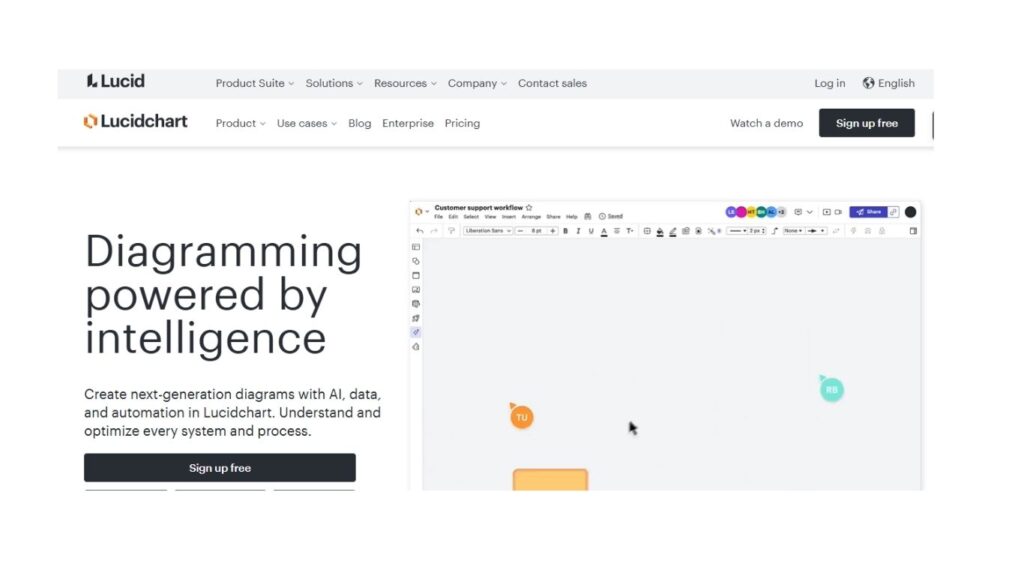Click the video camera icon in editor
Viewport: 1024px width, 576px height.
click(x=838, y=212)
